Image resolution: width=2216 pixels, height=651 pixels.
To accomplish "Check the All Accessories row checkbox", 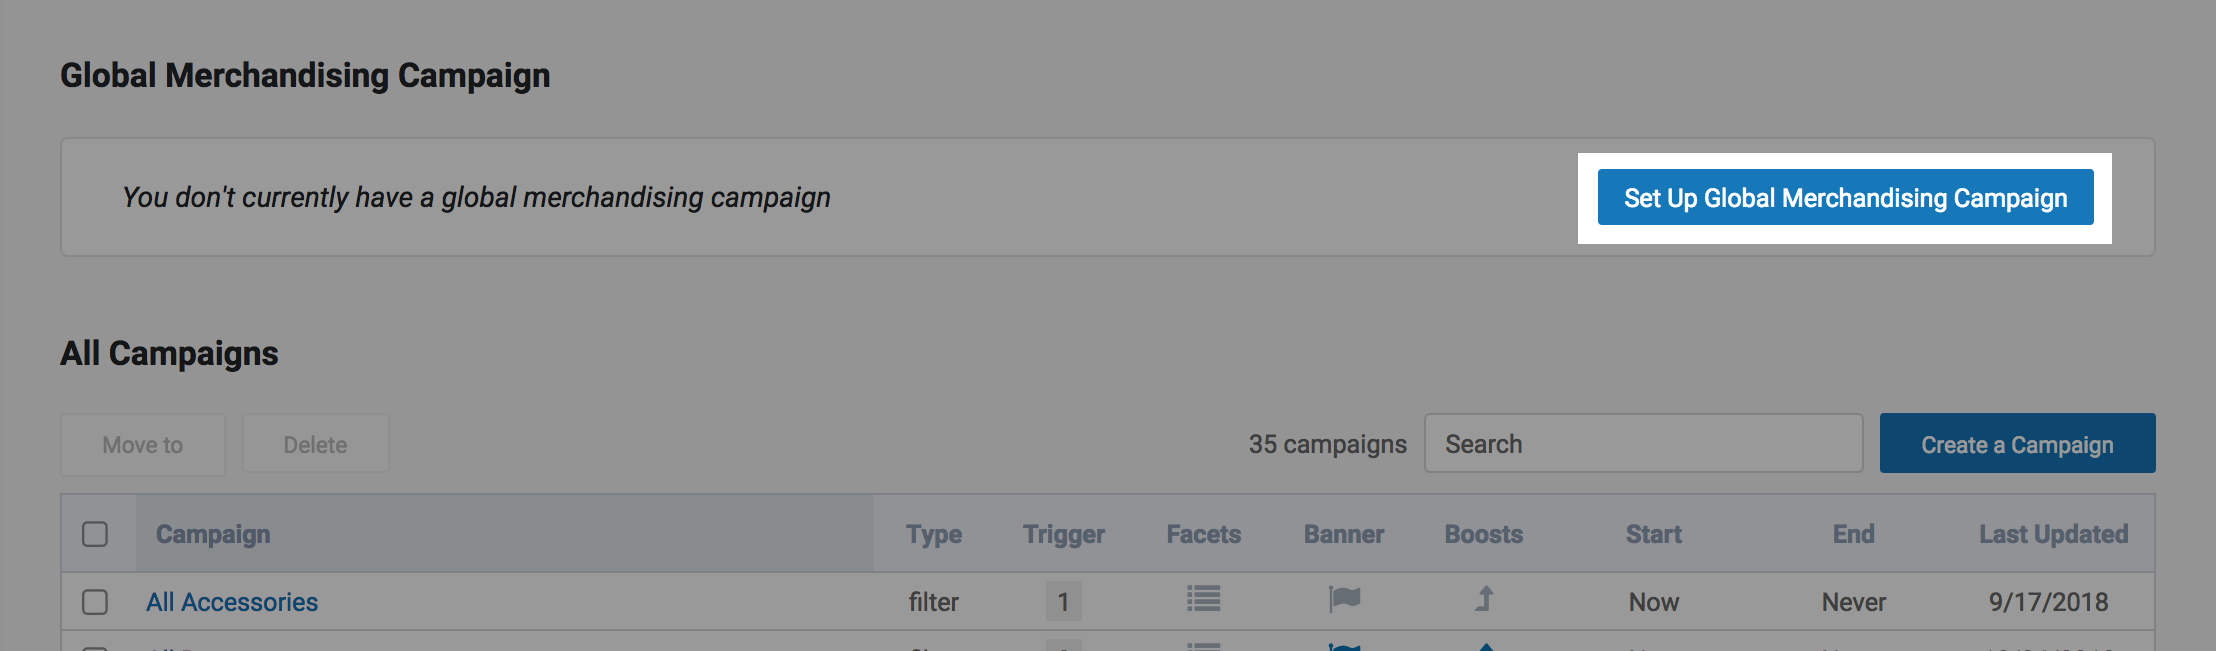I will click(x=95, y=602).
